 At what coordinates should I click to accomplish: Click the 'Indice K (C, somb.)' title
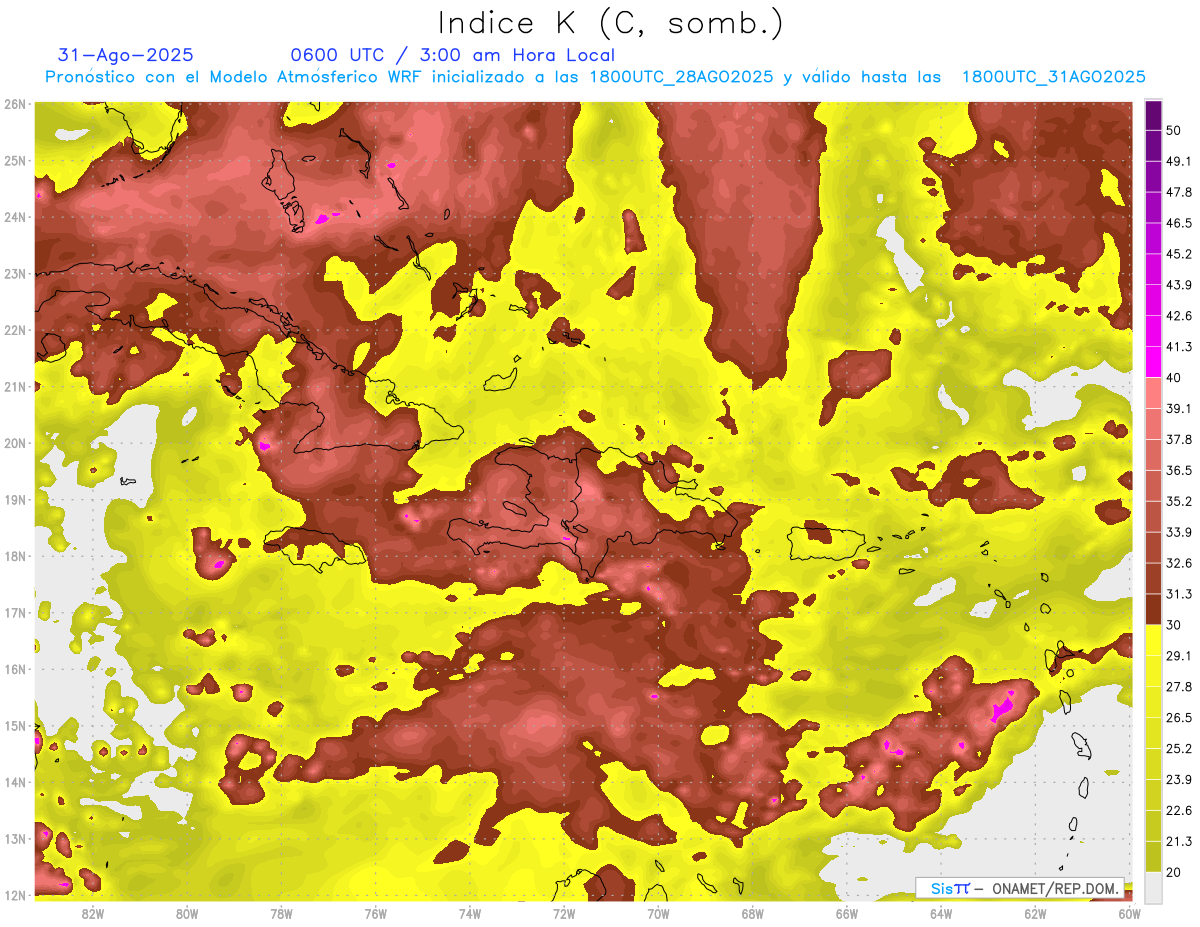coord(611,24)
